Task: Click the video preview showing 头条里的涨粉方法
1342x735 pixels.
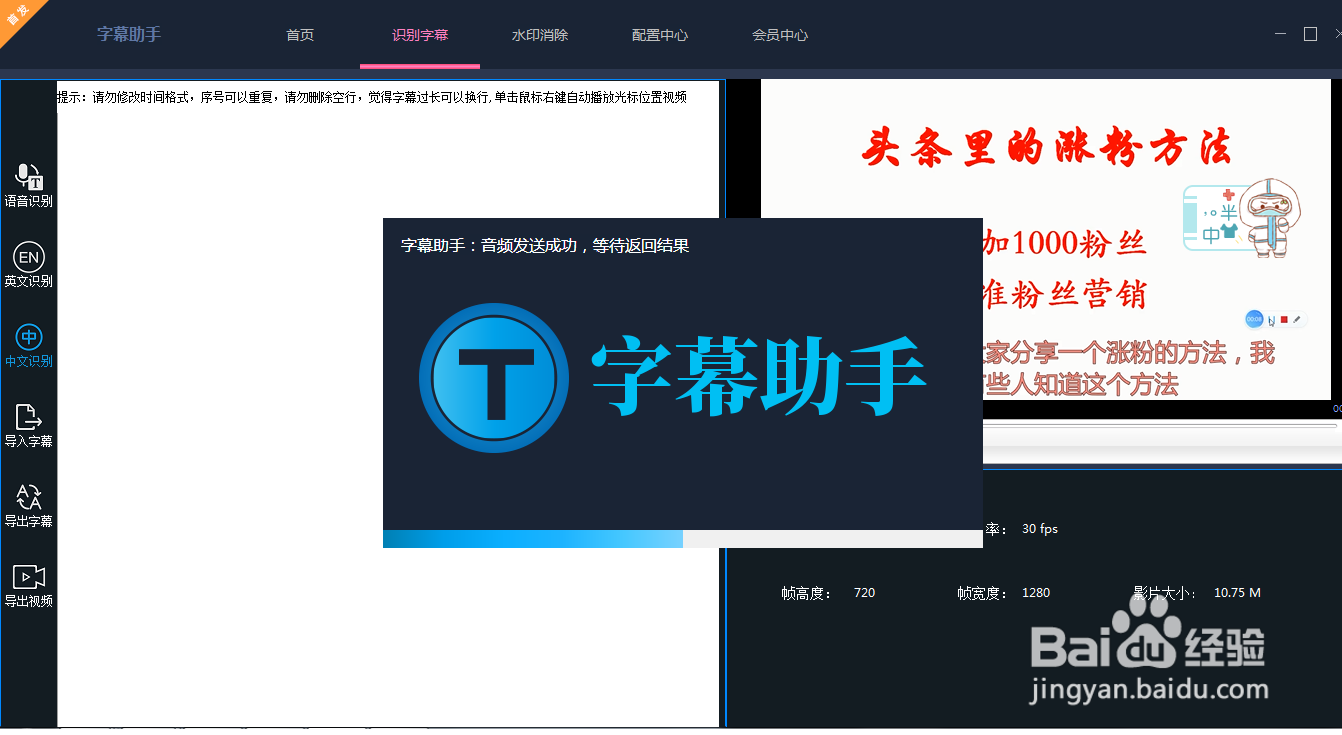Action: pos(1046,240)
